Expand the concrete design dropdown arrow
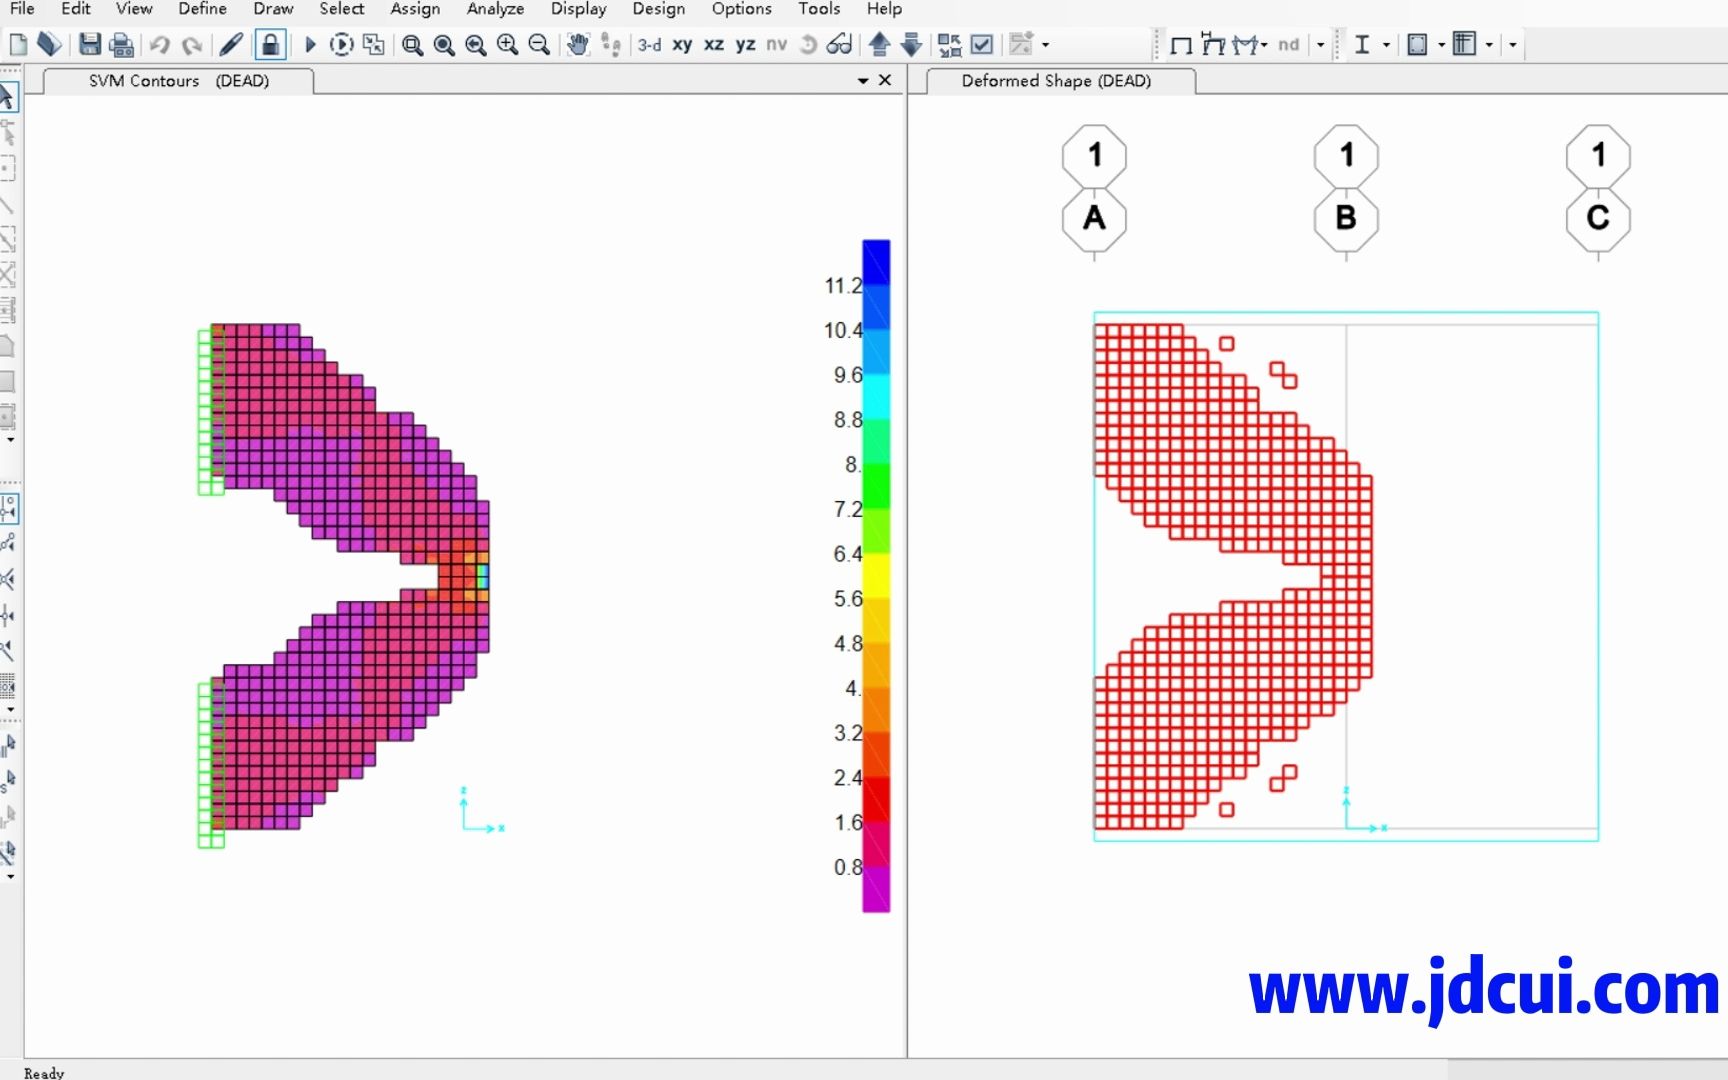 click(1441, 44)
